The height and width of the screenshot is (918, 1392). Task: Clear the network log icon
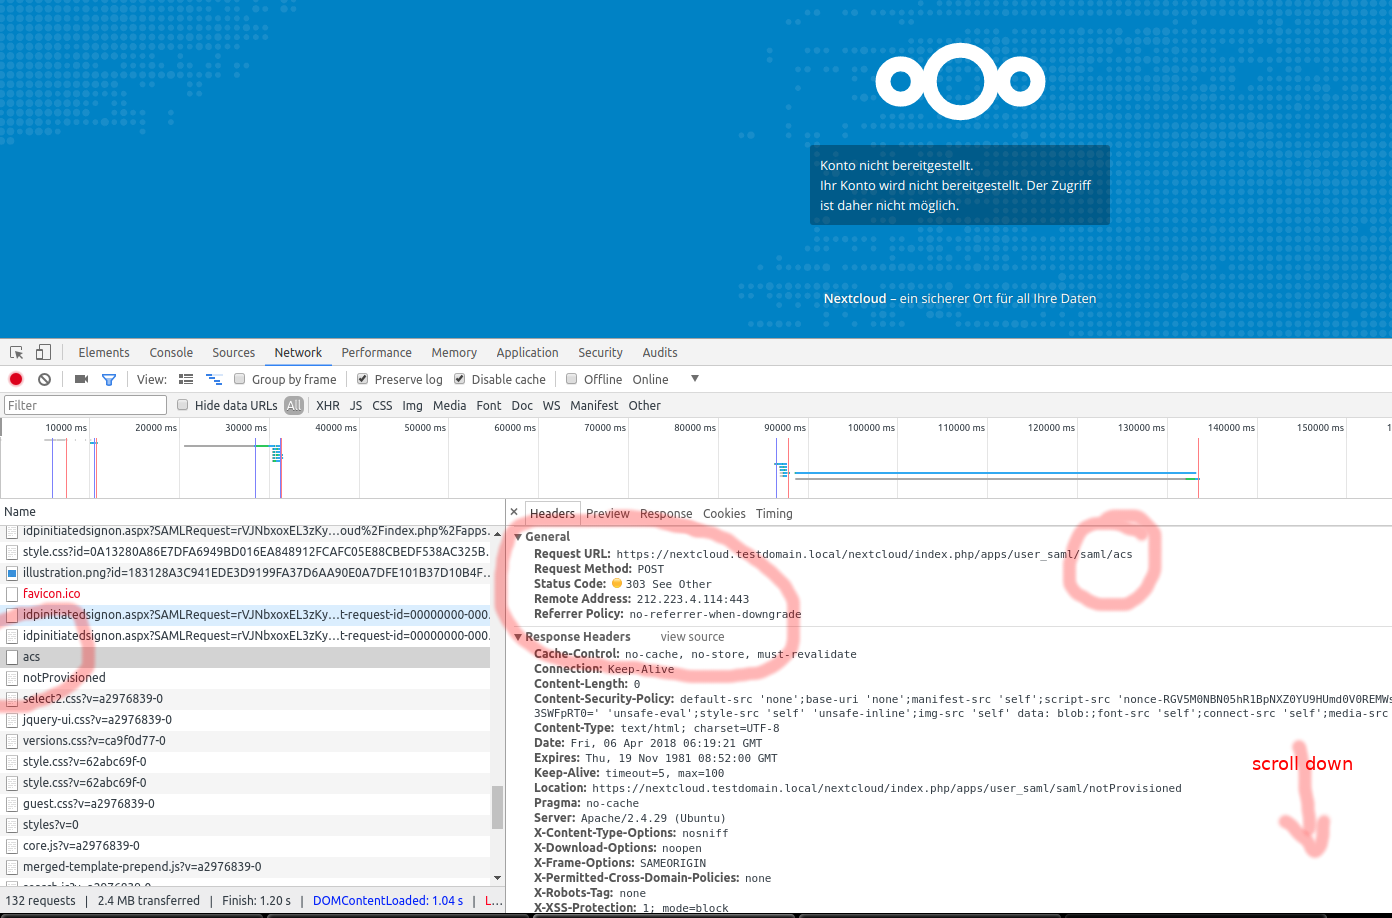tap(44, 379)
